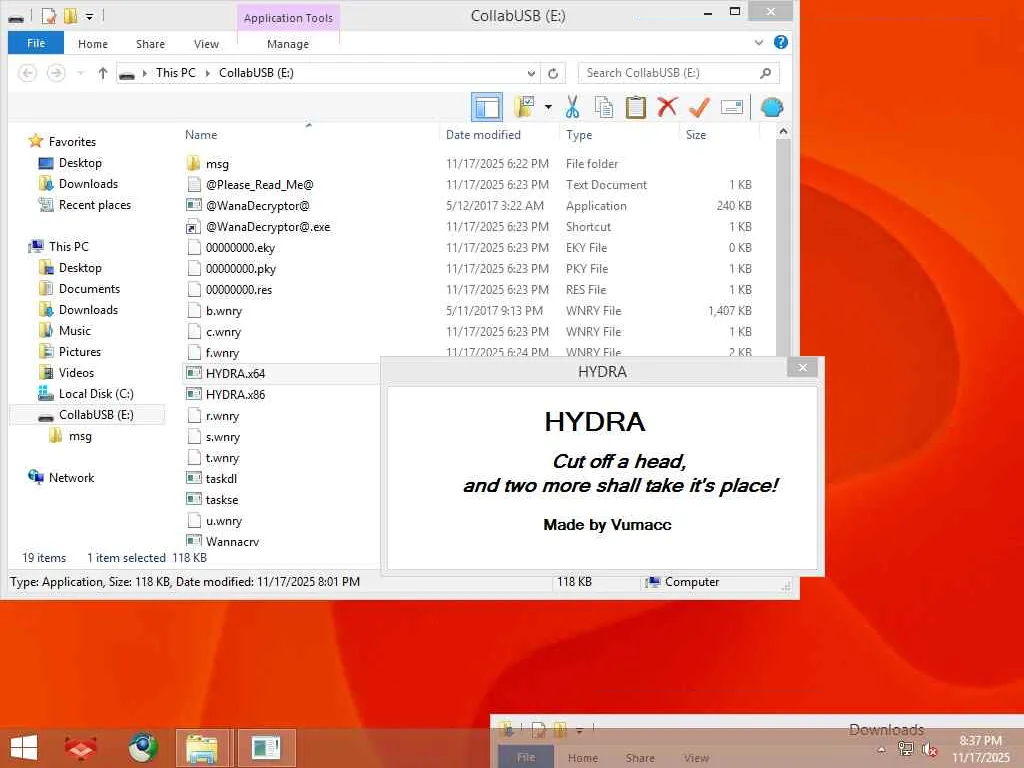Click the Help question mark icon
The width and height of the screenshot is (1024, 768).
click(x=780, y=42)
